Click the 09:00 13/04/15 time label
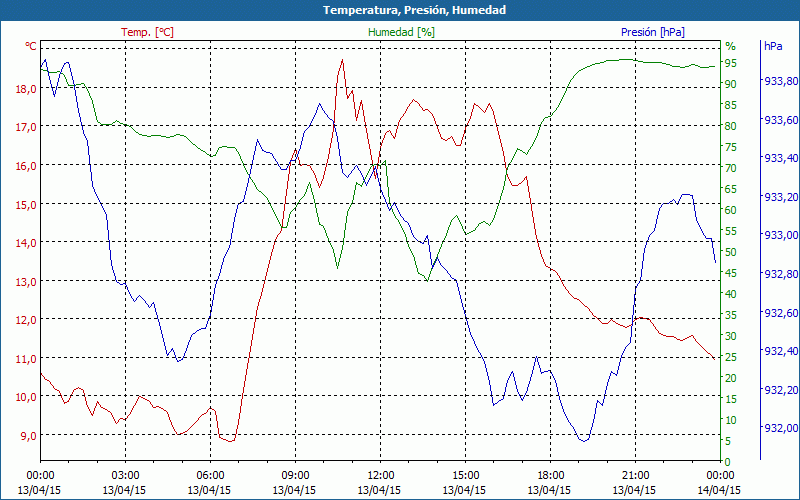 [294, 483]
